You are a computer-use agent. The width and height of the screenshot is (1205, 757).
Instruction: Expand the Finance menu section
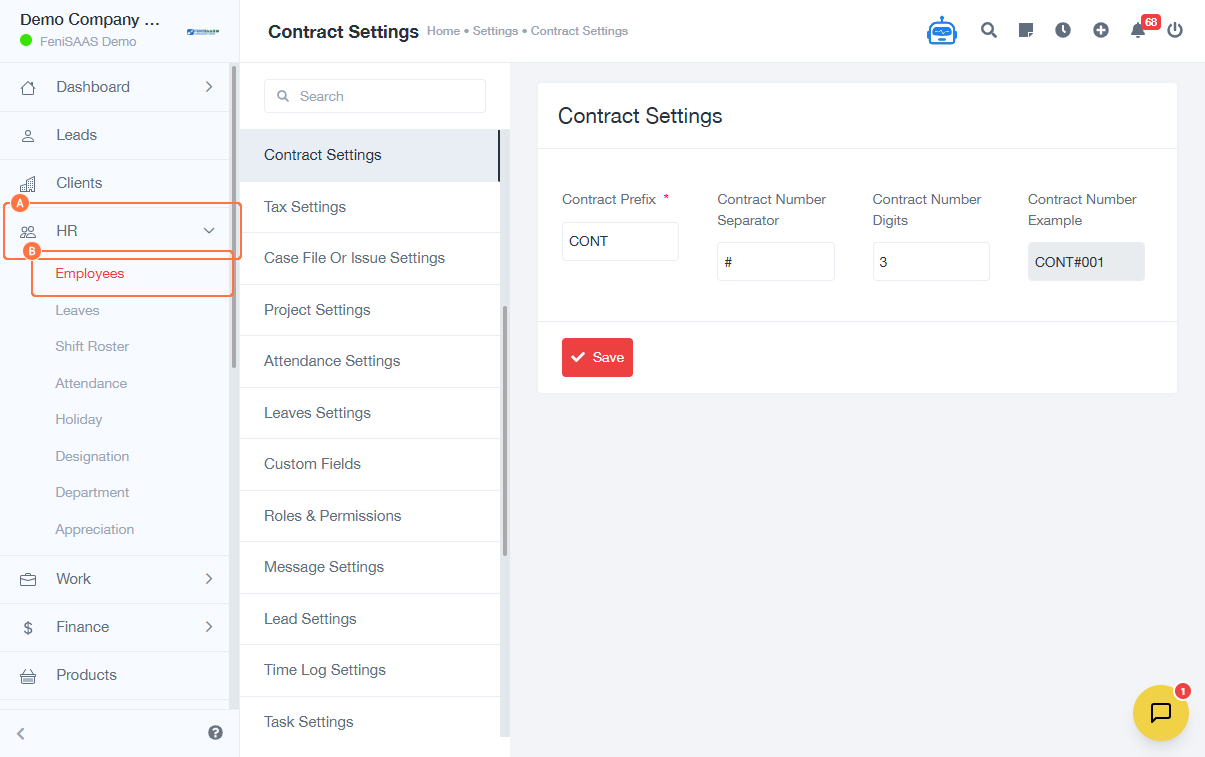click(x=208, y=627)
